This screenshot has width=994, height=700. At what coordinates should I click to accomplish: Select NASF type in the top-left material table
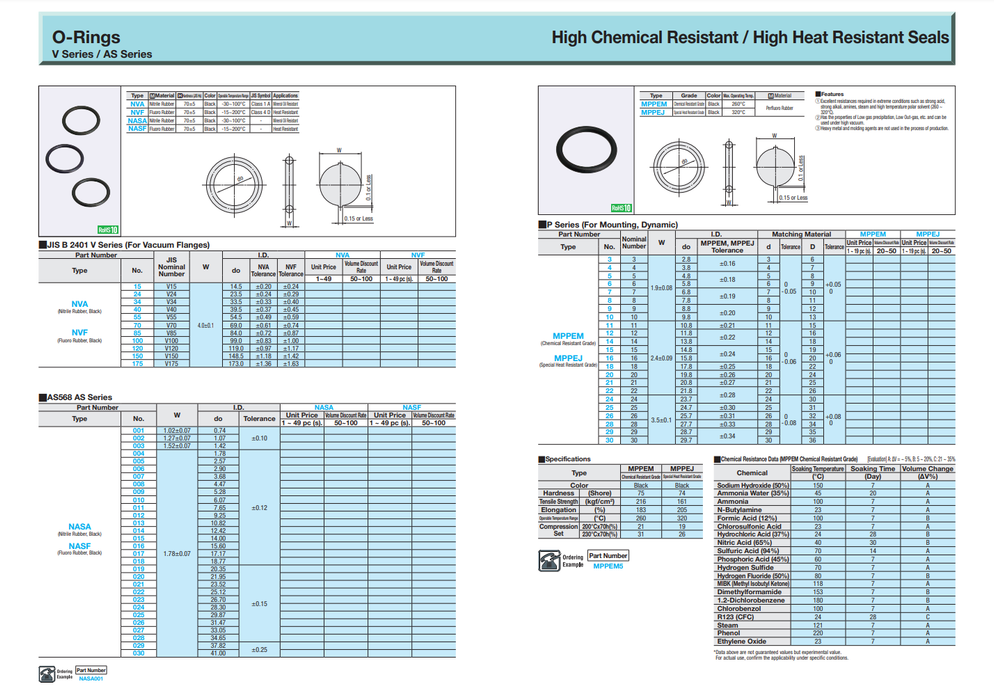tap(137, 128)
